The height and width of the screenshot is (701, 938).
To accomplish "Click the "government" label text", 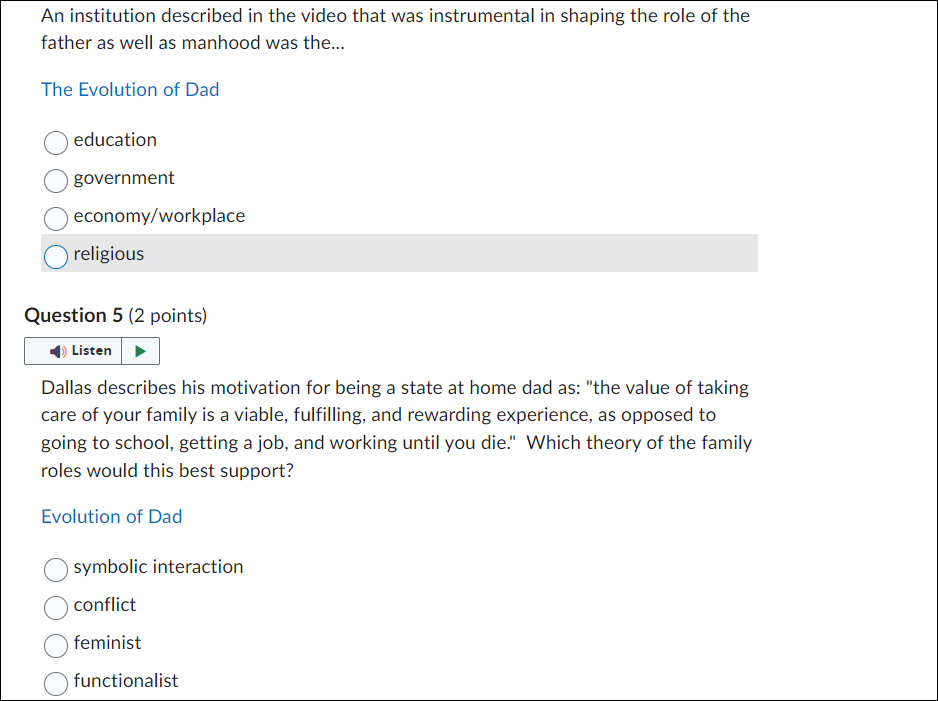I will 124,178.
